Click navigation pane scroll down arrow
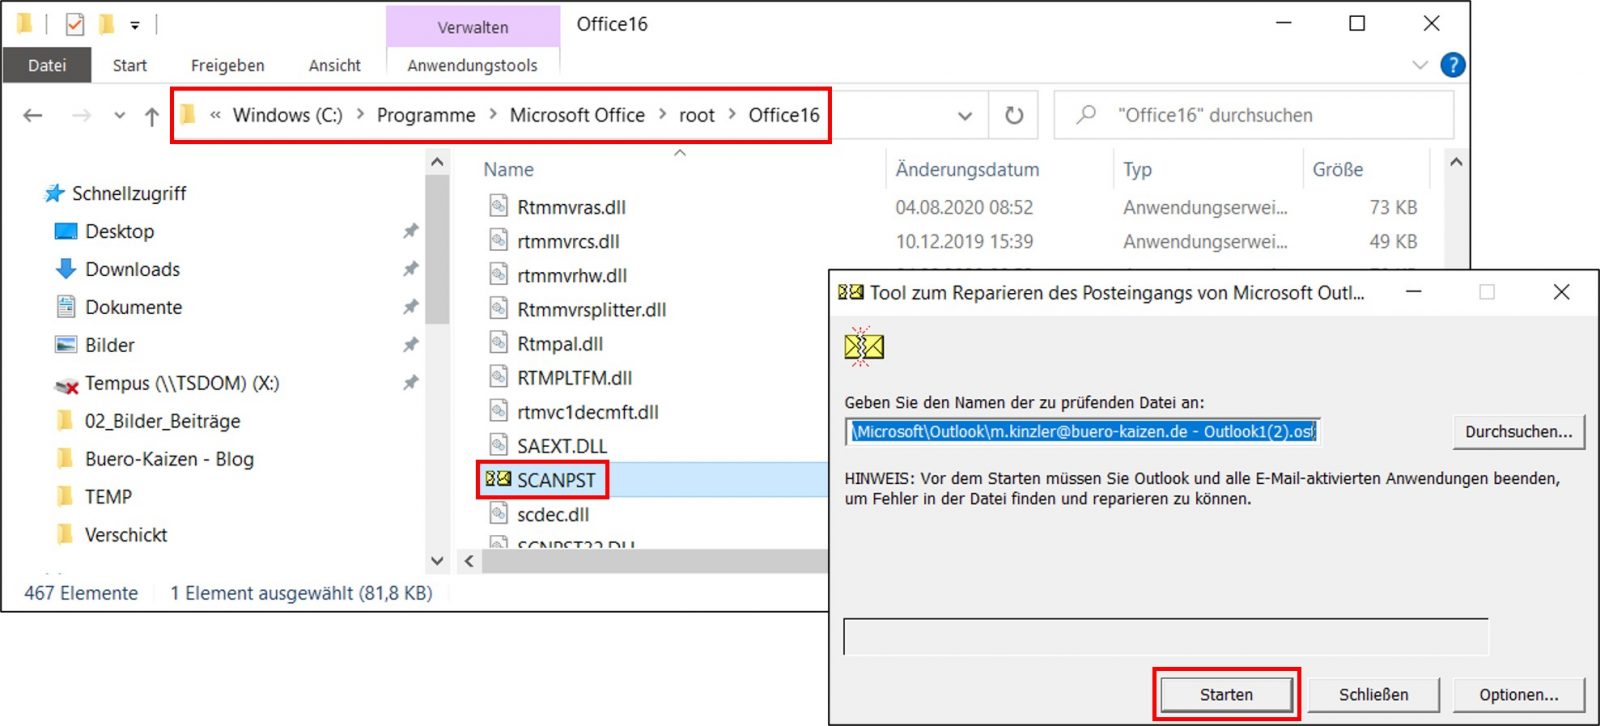The image size is (1600, 726). [437, 561]
